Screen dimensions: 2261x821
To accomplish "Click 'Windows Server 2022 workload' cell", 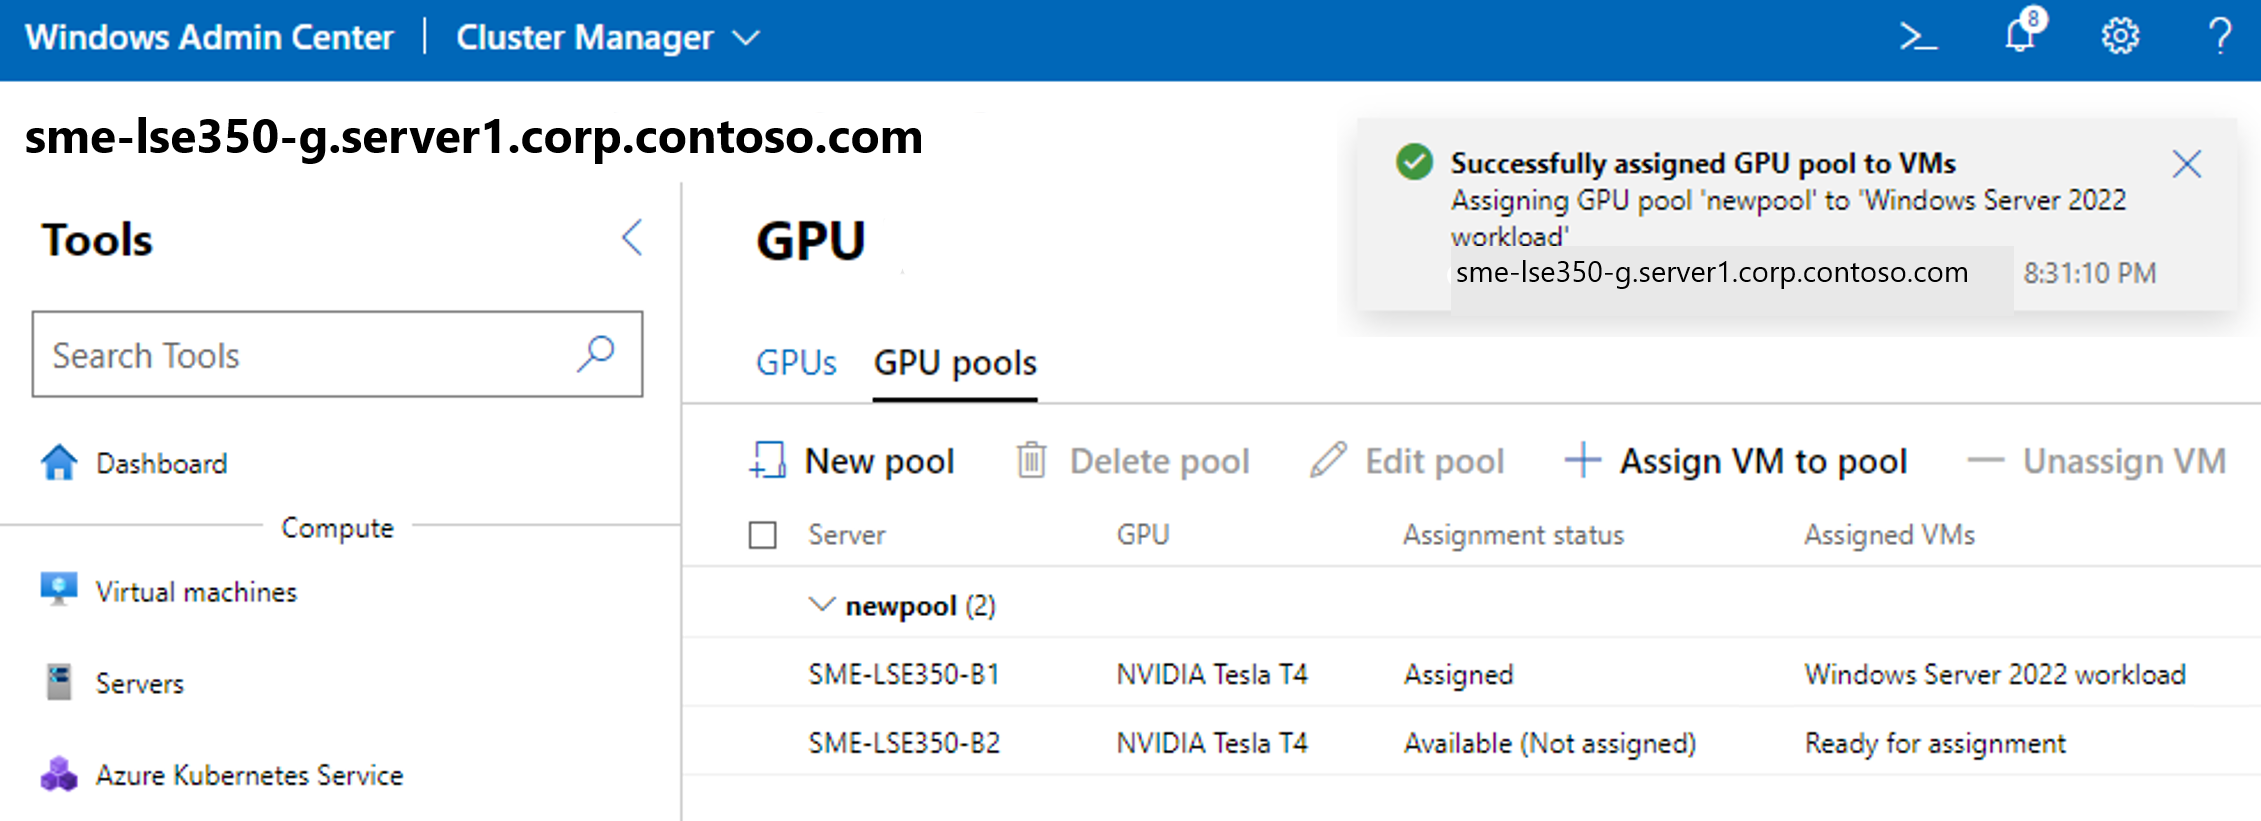I will pos(1995,674).
